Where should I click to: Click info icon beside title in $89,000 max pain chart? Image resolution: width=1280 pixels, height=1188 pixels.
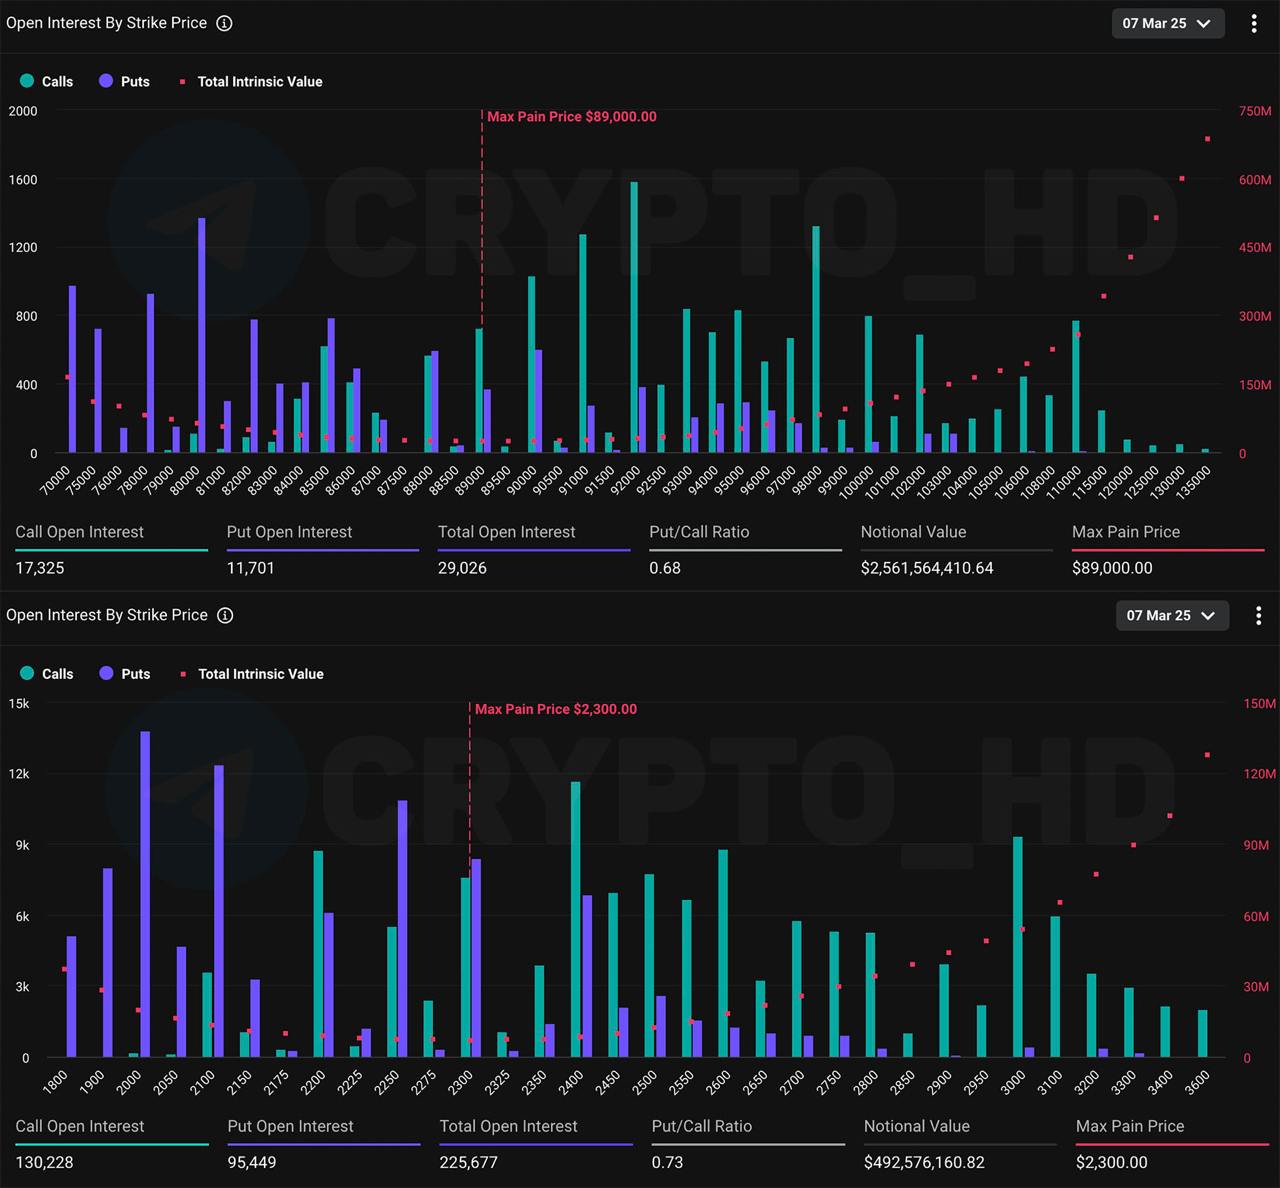pos(225,23)
